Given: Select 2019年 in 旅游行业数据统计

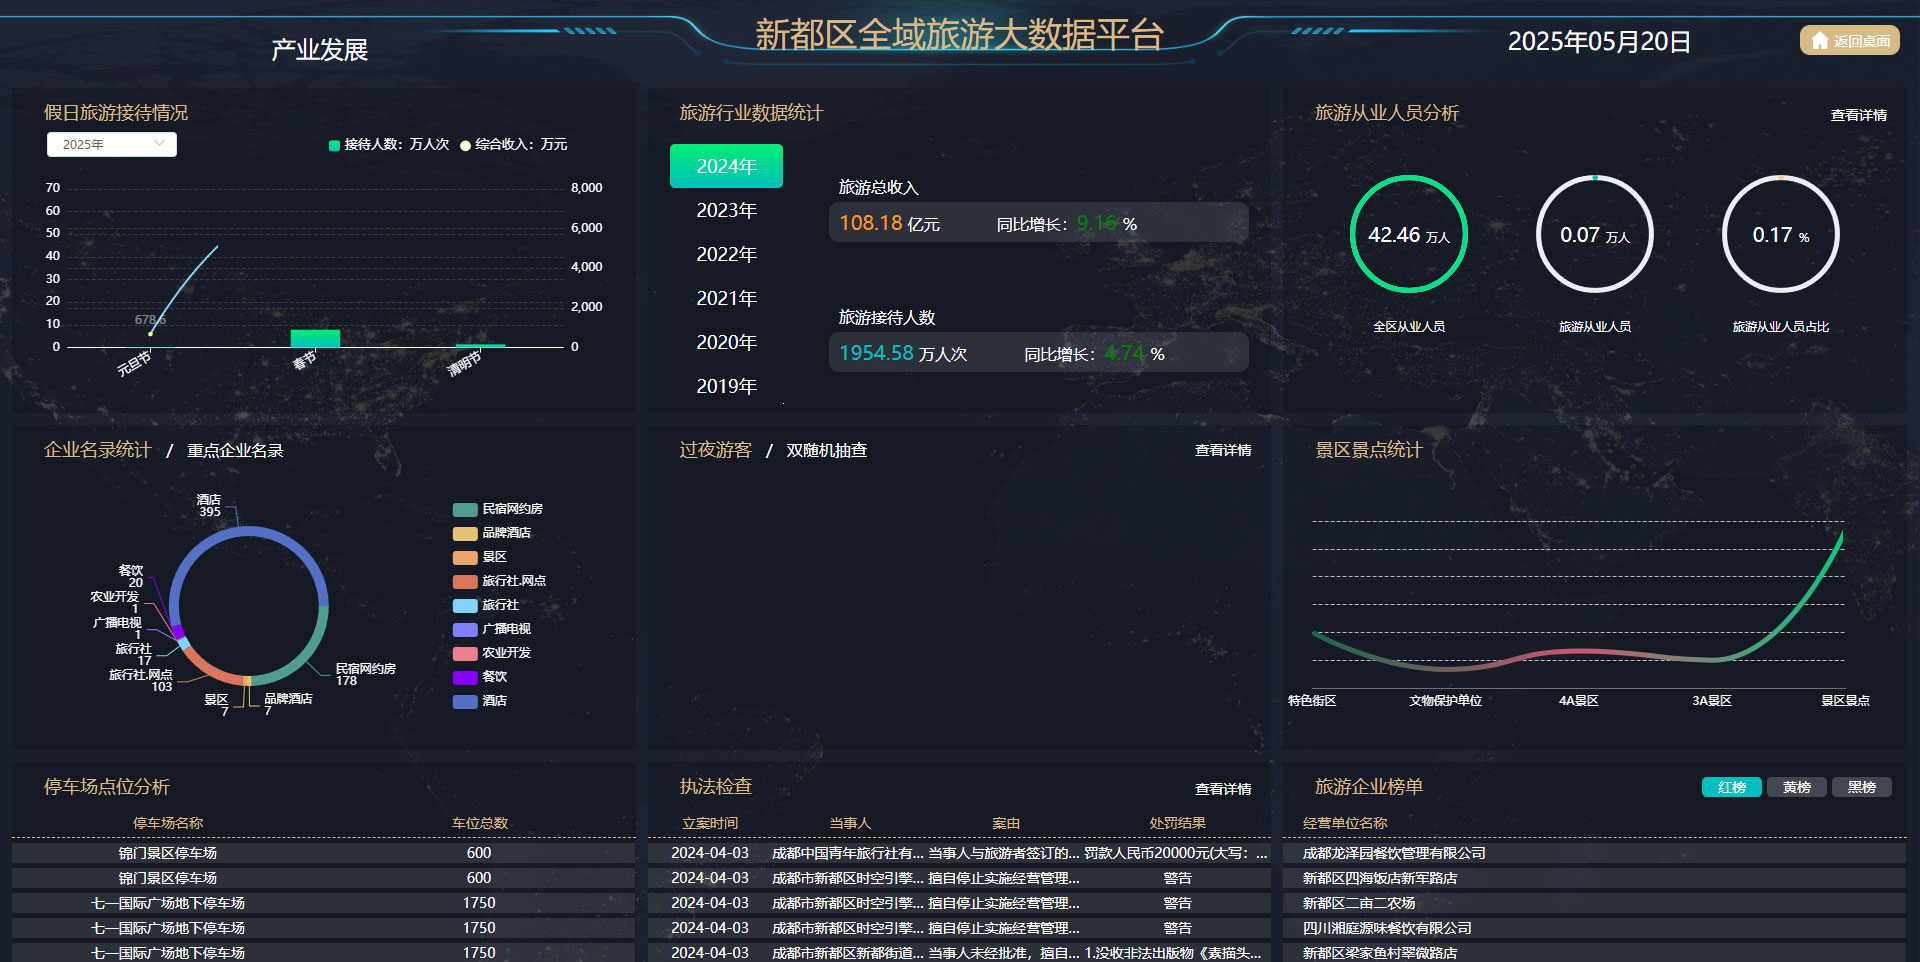Looking at the screenshot, I should click(726, 386).
